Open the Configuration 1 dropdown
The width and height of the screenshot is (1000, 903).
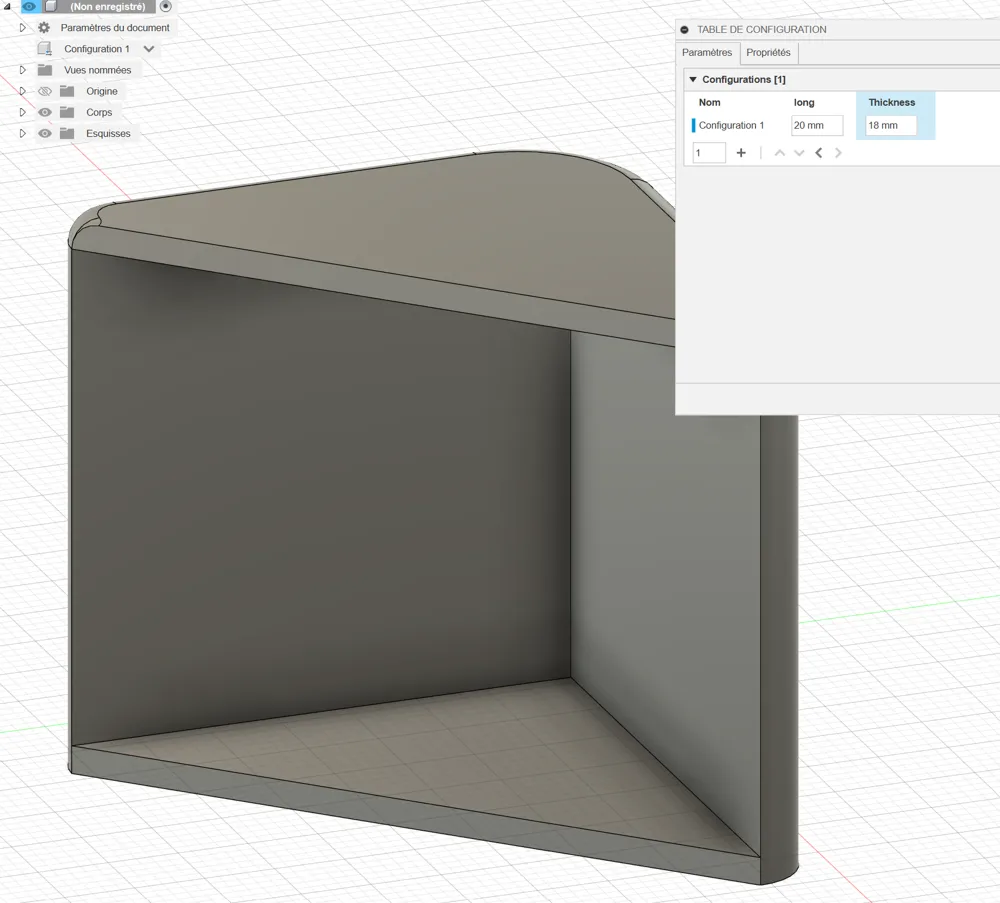148,48
